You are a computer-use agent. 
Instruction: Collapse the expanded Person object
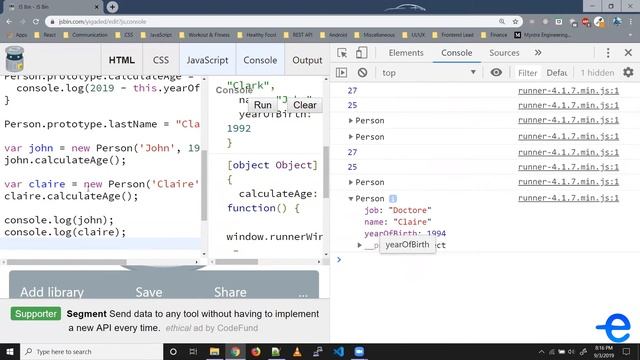click(350, 199)
